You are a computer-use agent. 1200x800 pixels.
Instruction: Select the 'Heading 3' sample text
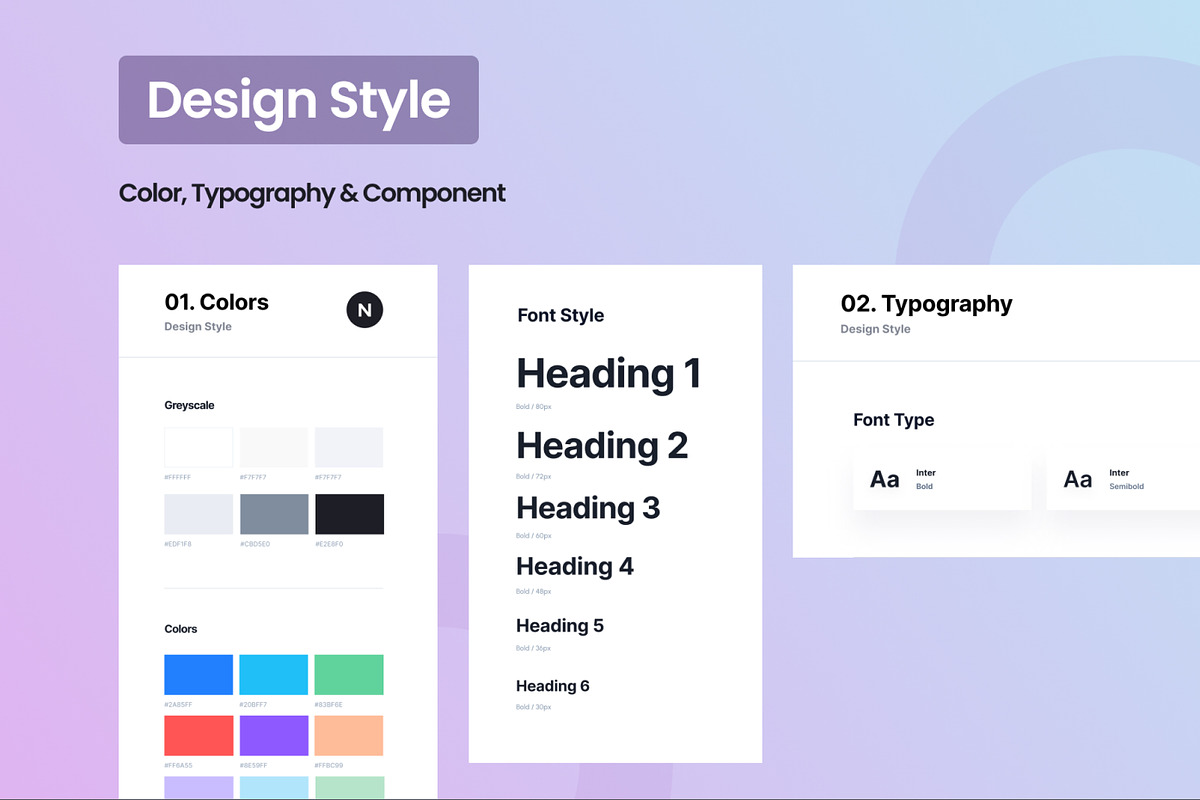pyautogui.click(x=588, y=508)
